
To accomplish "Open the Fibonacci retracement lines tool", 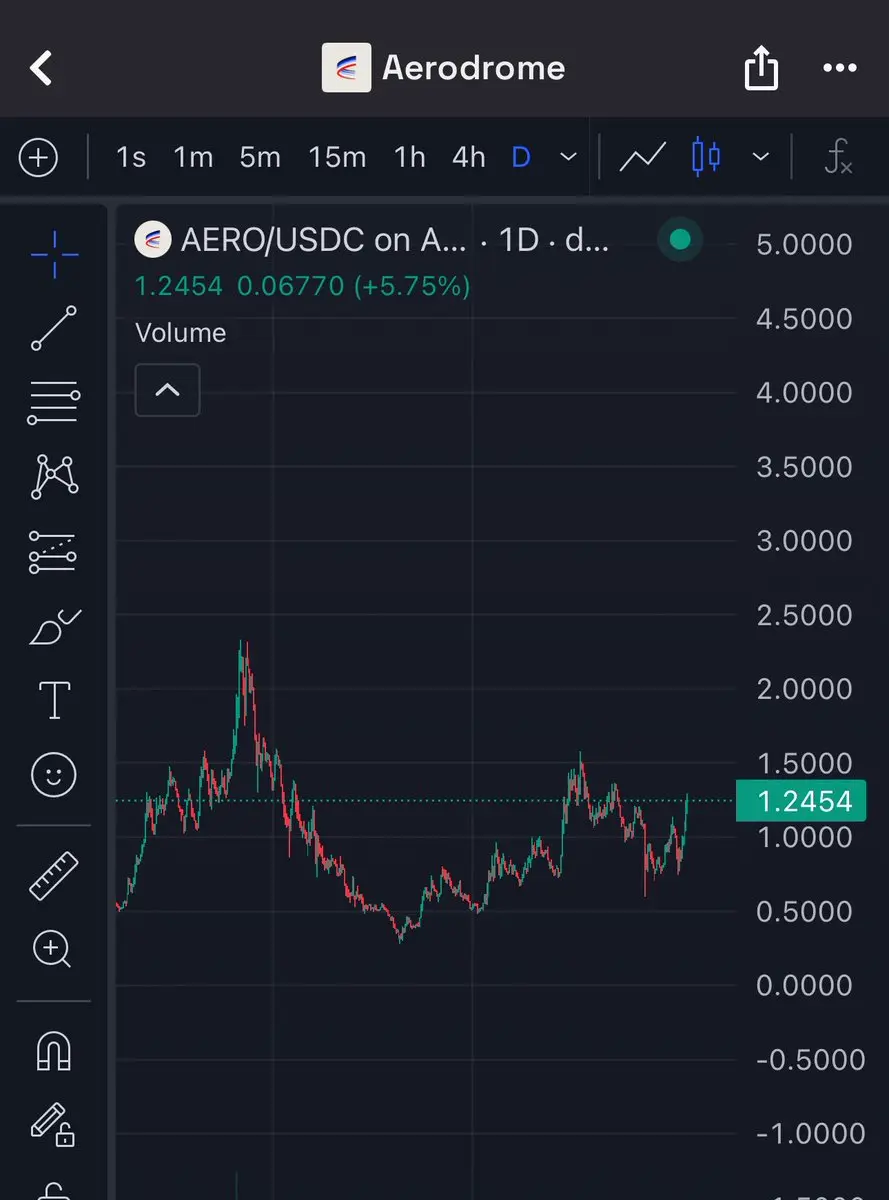I will tap(54, 402).
